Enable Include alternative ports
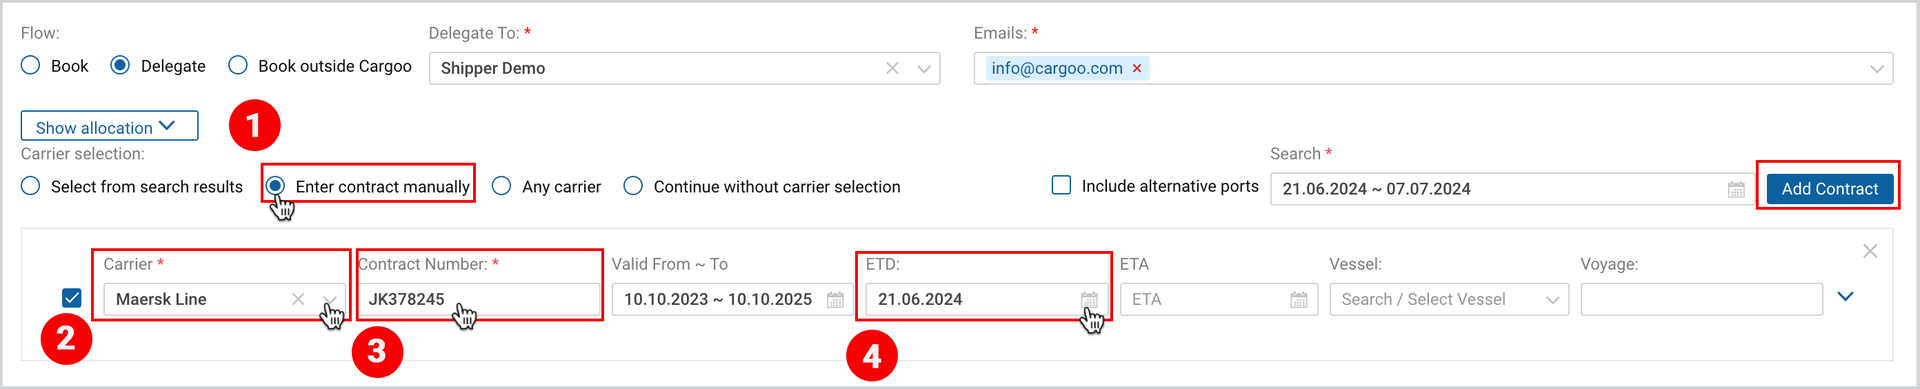This screenshot has height=389, width=1920. pyautogui.click(x=1061, y=185)
